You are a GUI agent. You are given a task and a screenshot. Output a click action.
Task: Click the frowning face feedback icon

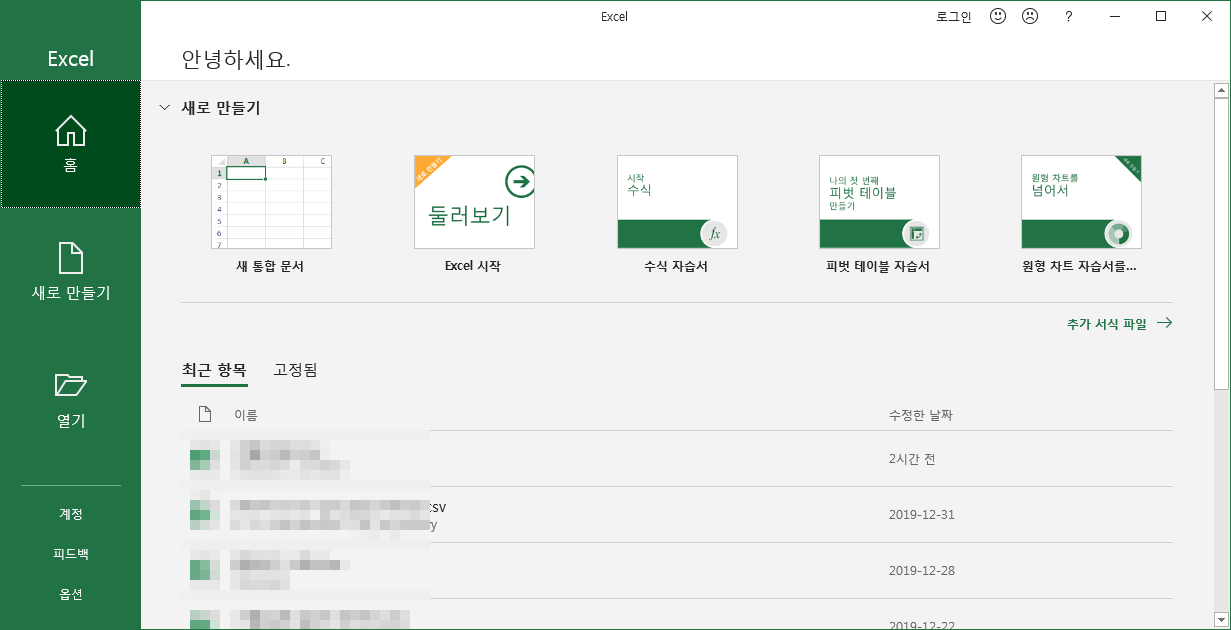(x=1029, y=16)
